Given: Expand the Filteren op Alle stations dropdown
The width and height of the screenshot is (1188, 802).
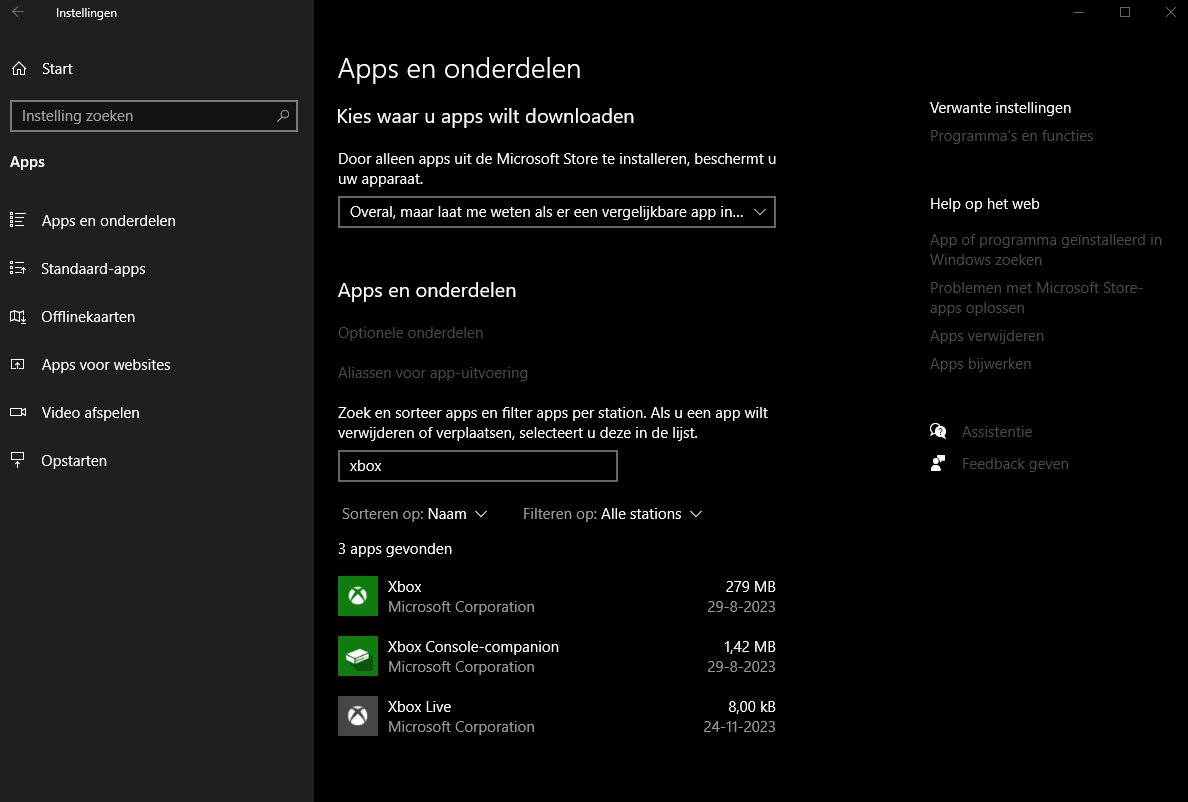Looking at the screenshot, I should pos(612,514).
